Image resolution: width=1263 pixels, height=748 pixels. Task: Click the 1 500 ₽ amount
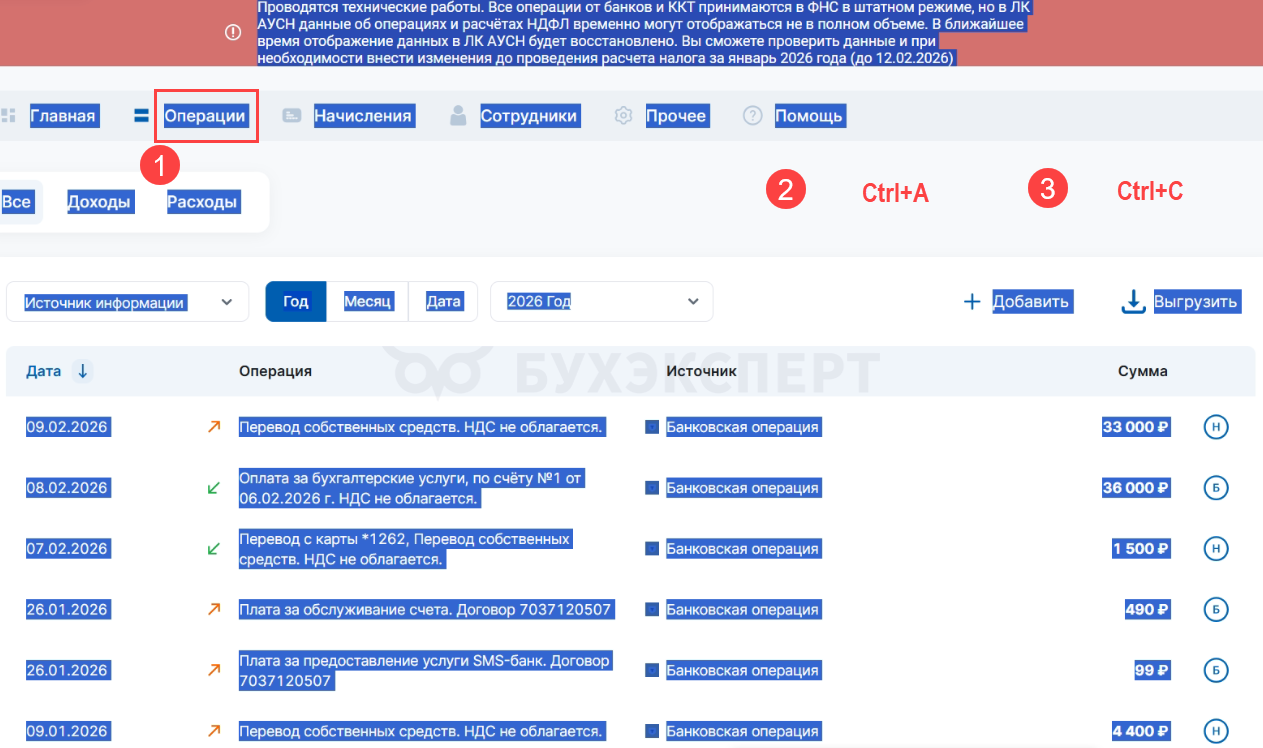pos(1141,549)
